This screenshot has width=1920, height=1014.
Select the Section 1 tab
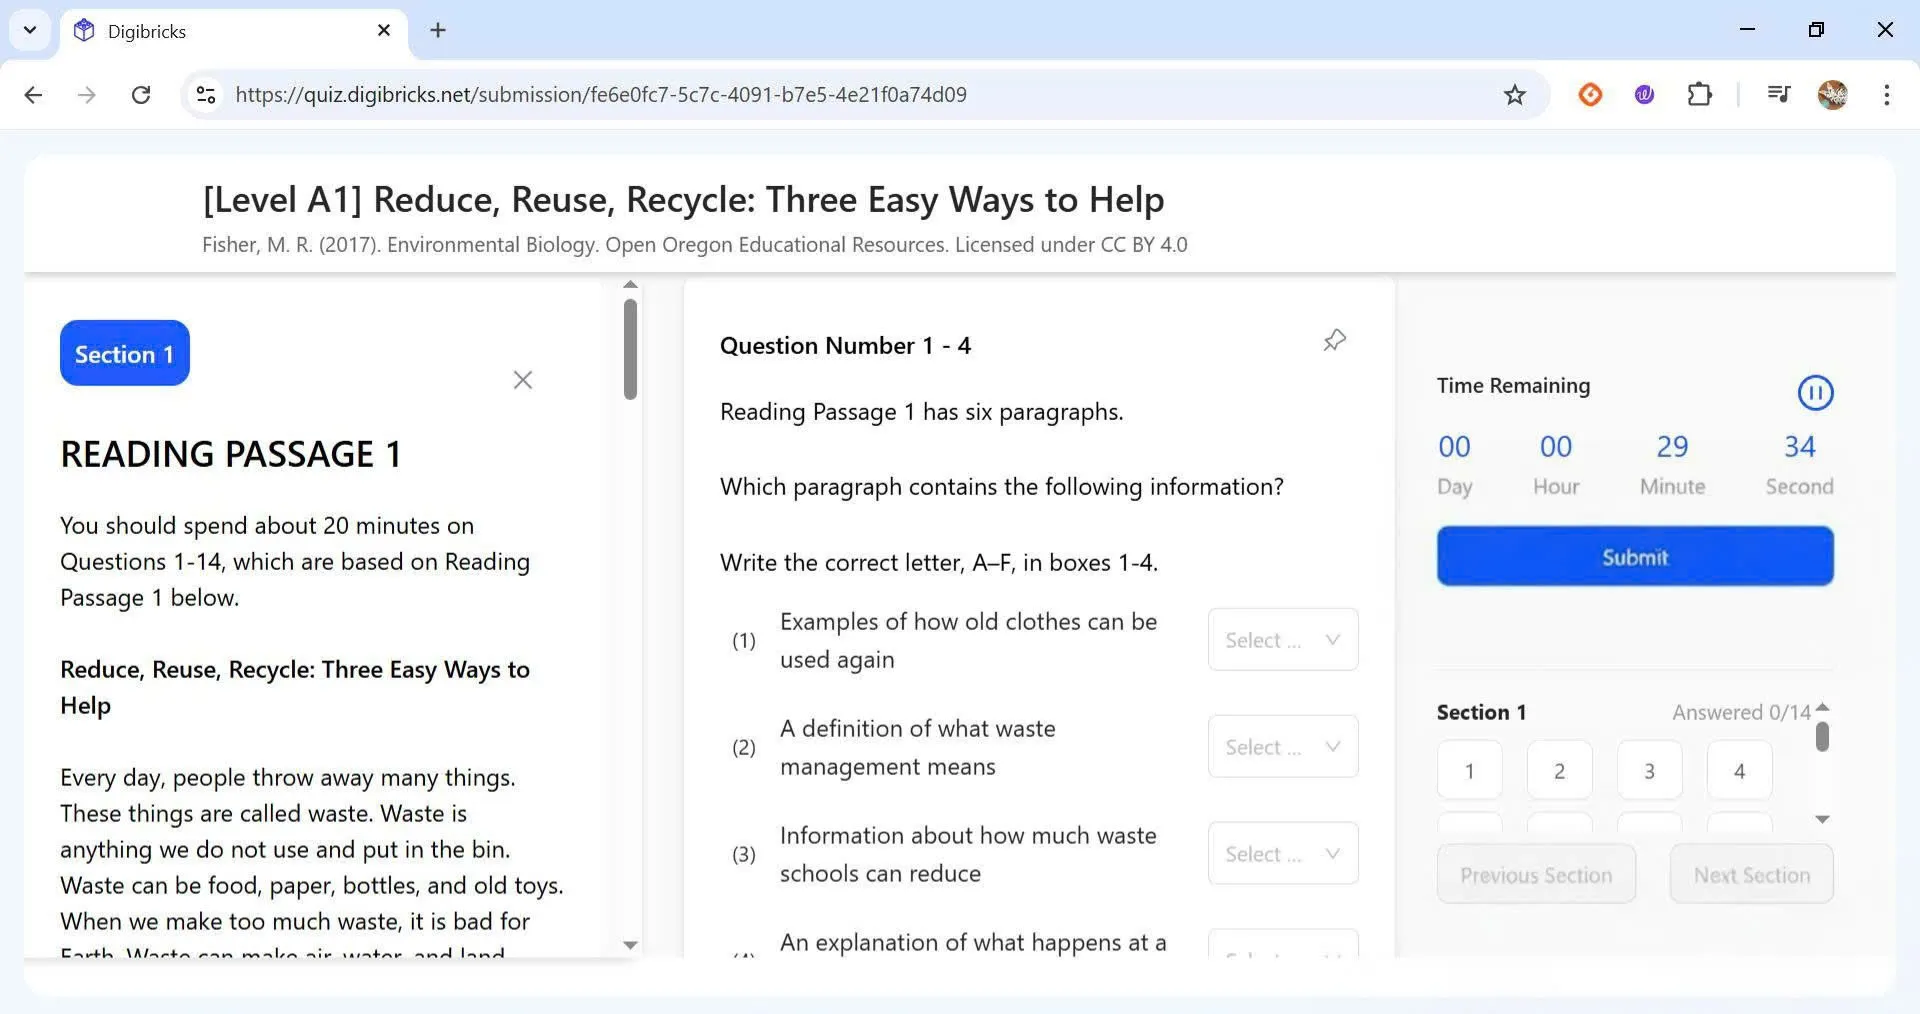124,354
